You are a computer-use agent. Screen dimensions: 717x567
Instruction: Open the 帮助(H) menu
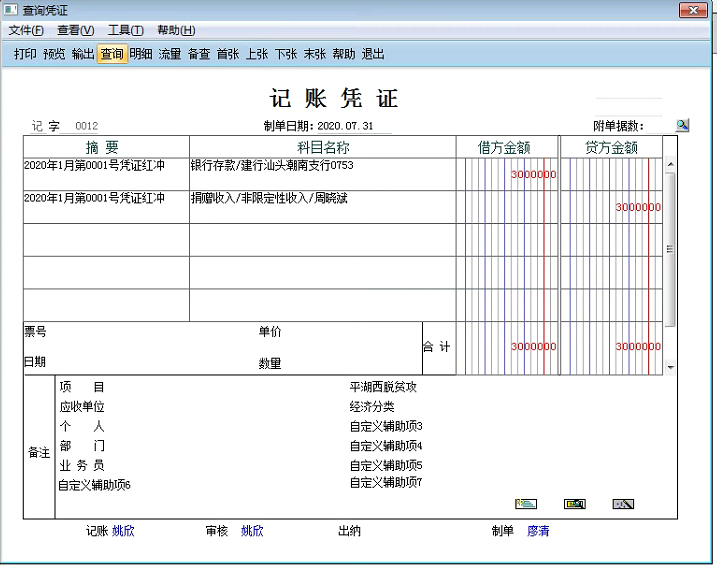tap(176, 31)
